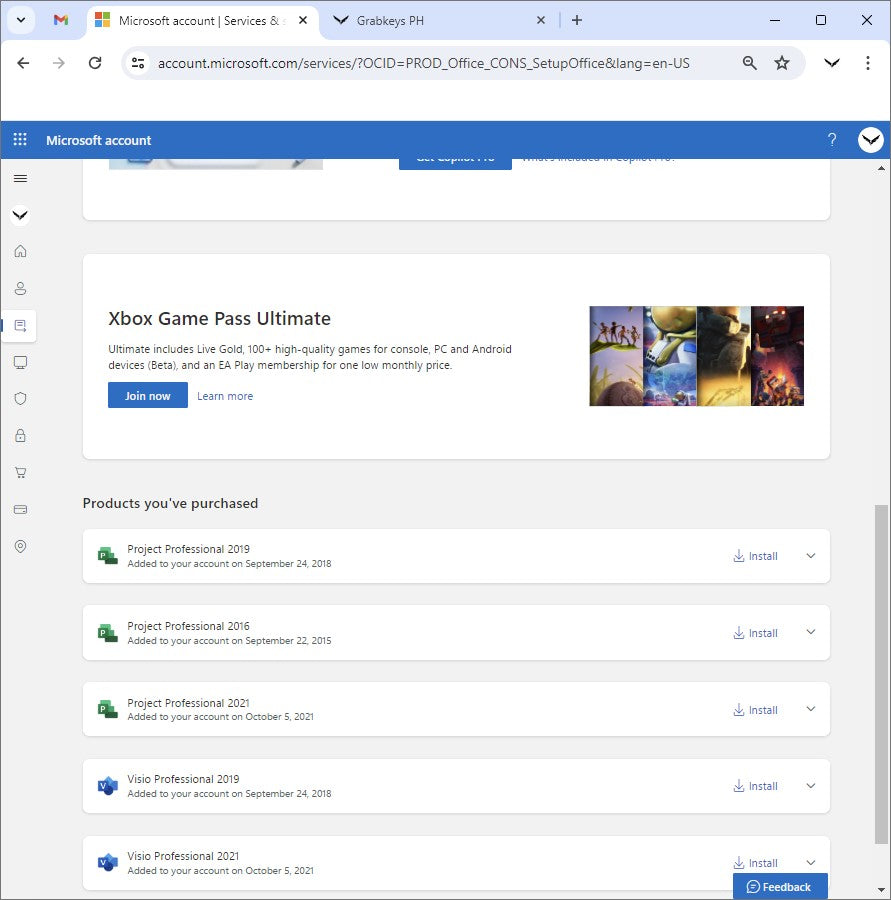The width and height of the screenshot is (891, 900).
Task: Open Payment options card icon in sidebar
Action: 20,509
